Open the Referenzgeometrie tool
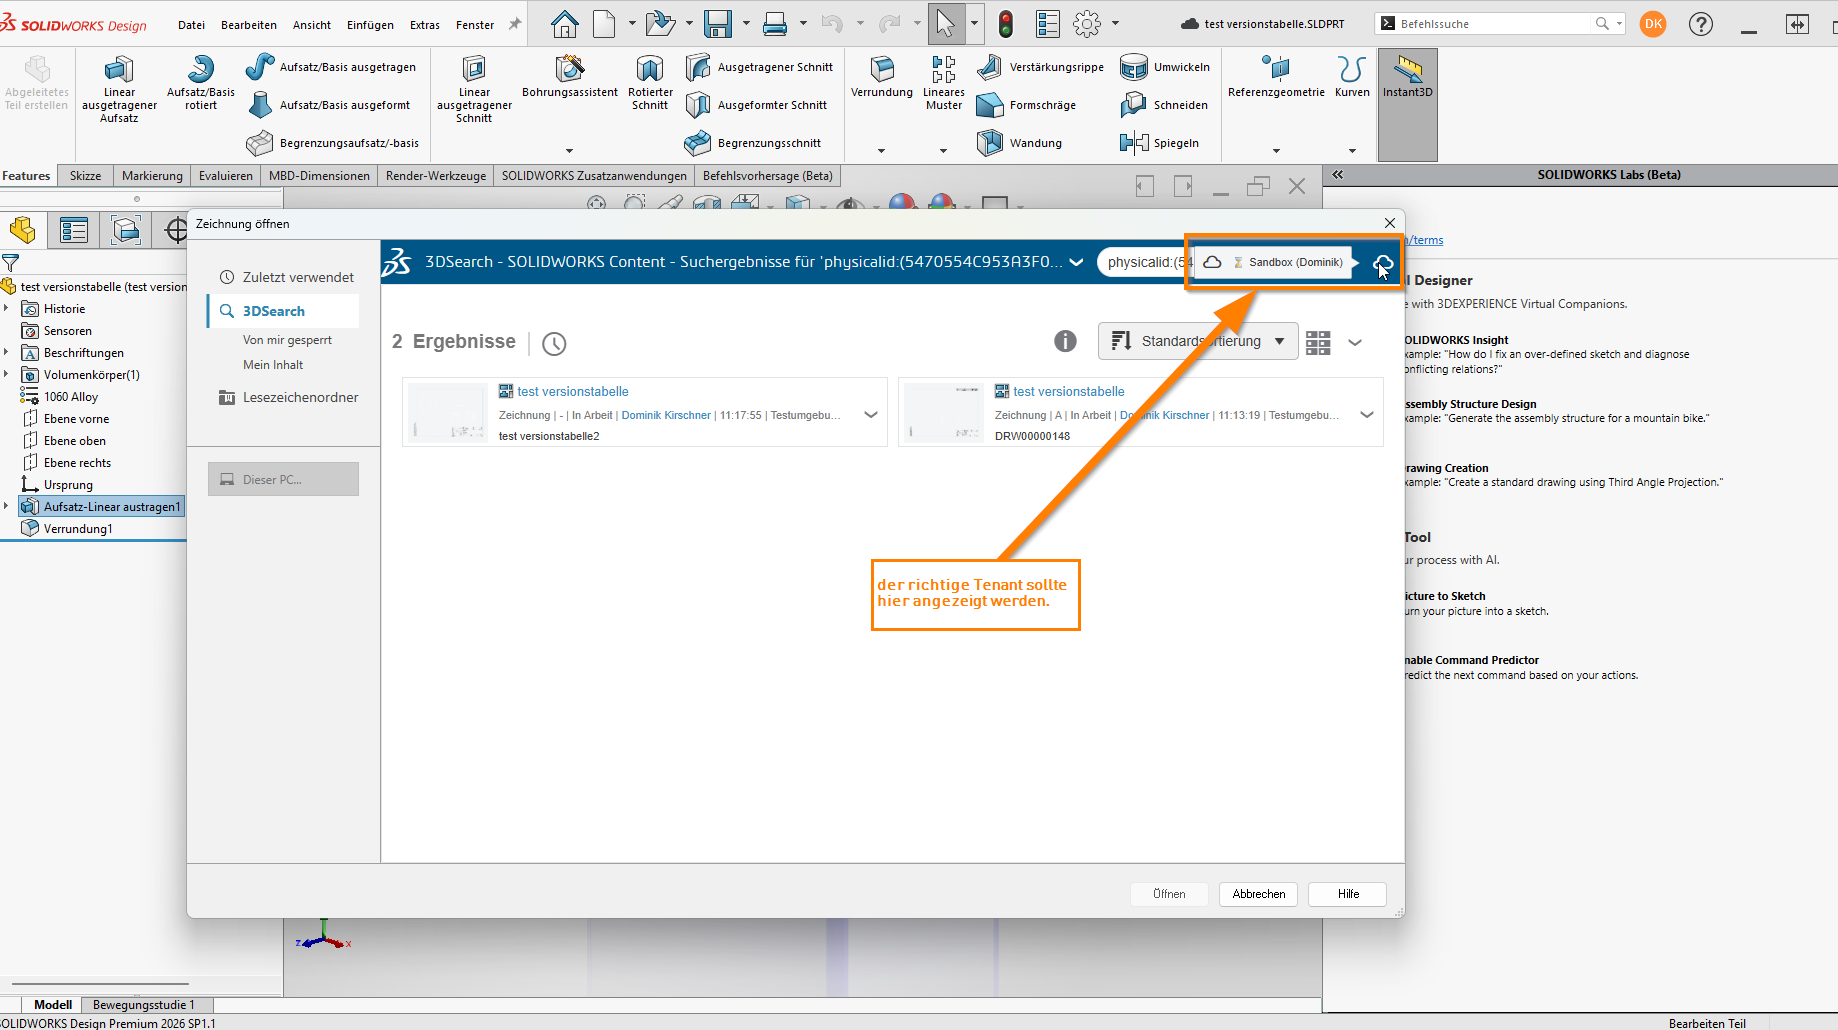Viewport: 1838px width, 1030px height. point(1276,78)
